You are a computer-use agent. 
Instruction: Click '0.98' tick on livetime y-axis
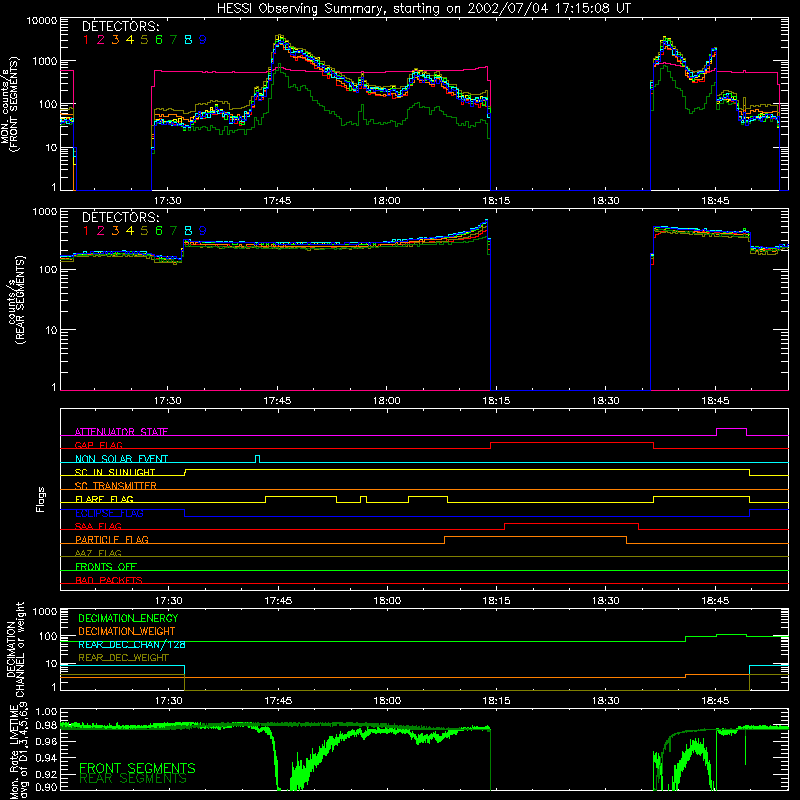(x=46, y=725)
